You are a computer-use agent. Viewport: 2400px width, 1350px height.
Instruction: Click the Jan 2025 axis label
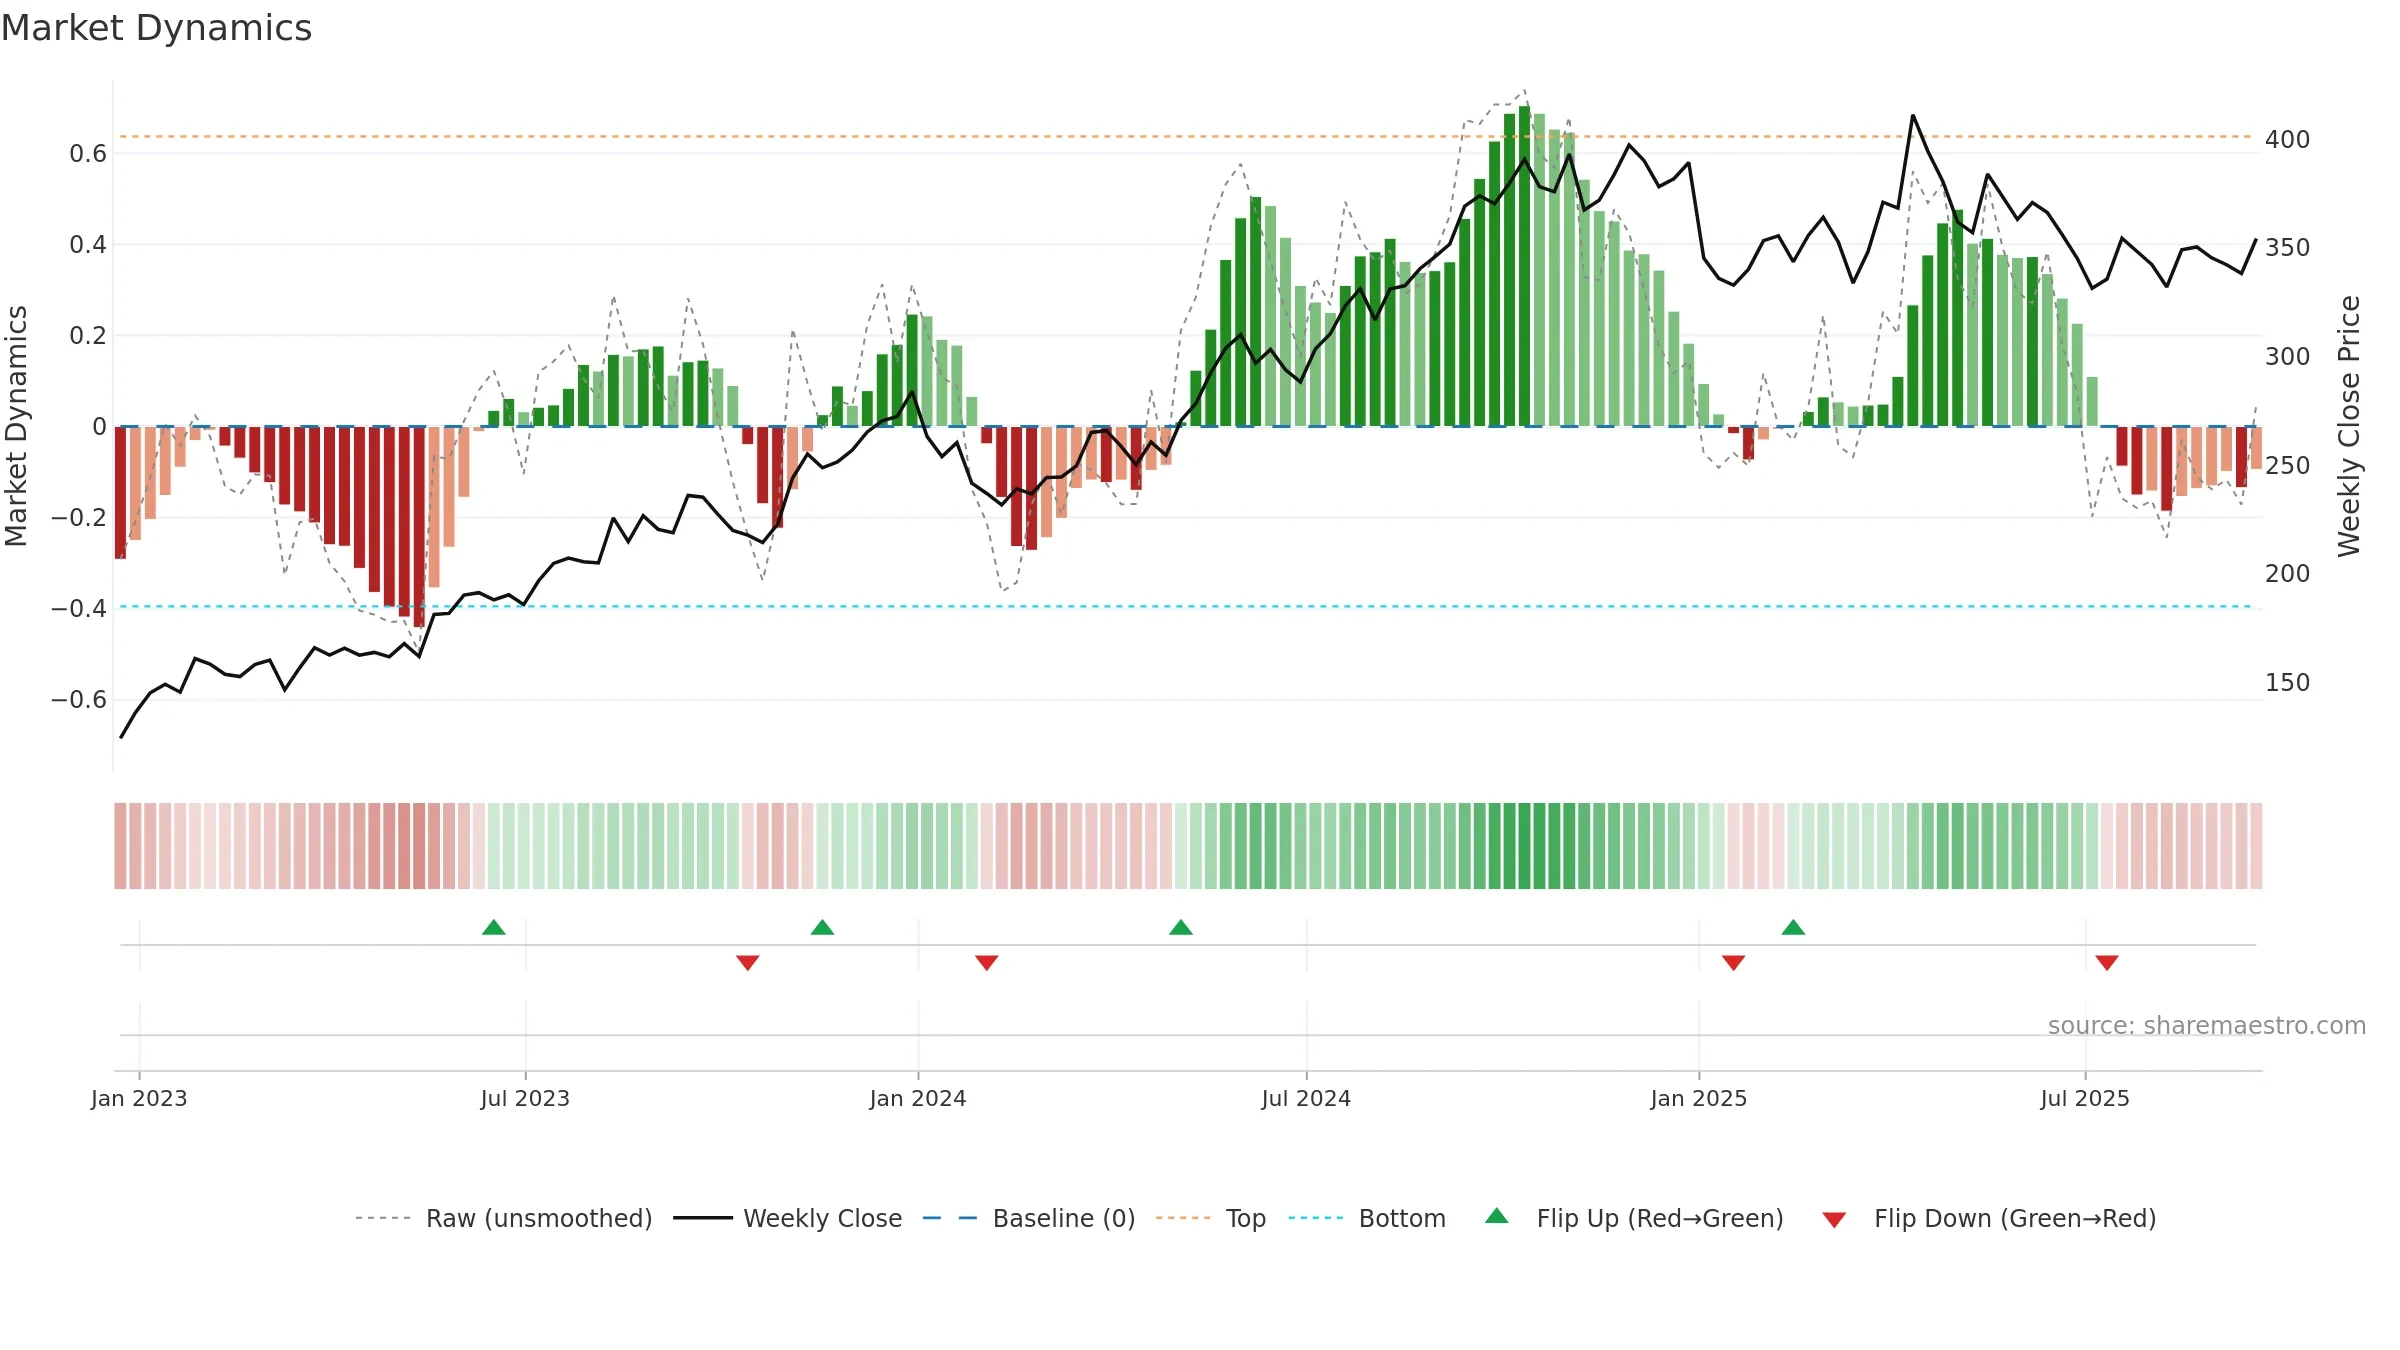pyautogui.click(x=1699, y=1098)
